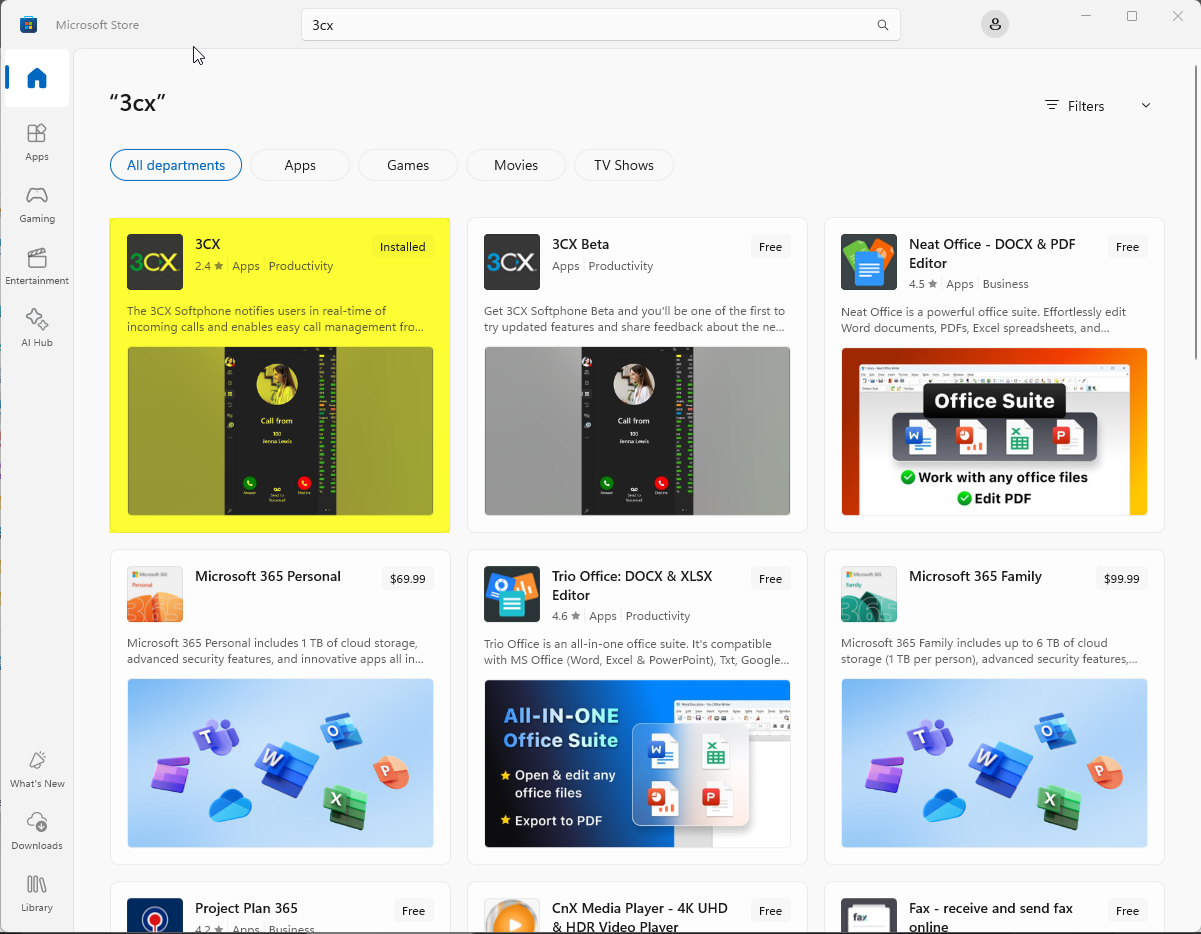Screen dimensions: 1201x934
Task: Click the $99.99 price button
Action: (x=1122, y=579)
